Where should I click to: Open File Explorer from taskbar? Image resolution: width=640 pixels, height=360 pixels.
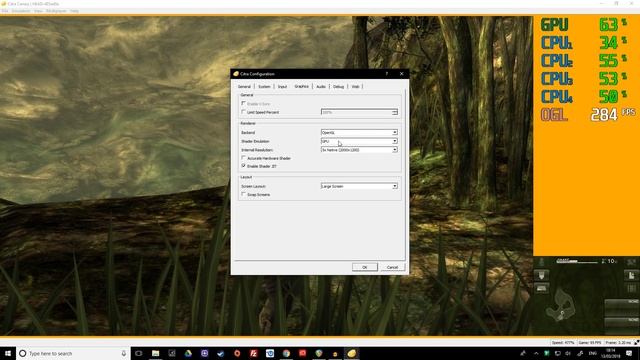[156, 353]
